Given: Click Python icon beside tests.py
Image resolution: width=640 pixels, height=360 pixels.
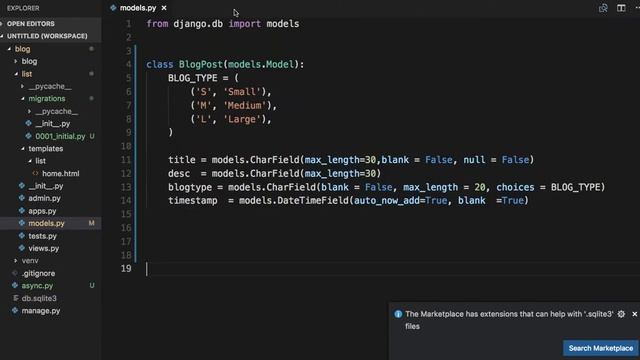Looking at the screenshot, I should (22, 236).
